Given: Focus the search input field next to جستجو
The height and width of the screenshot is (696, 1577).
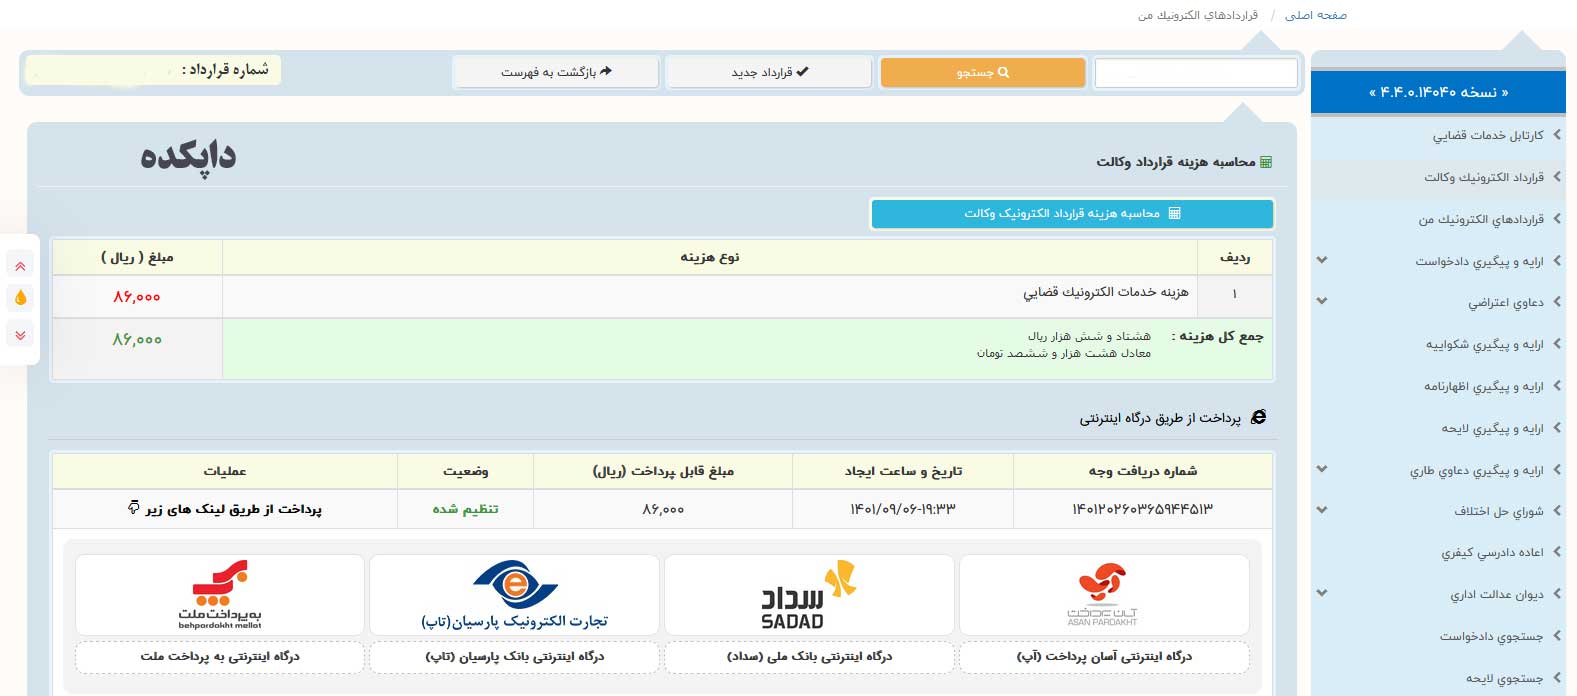Looking at the screenshot, I should [1196, 73].
